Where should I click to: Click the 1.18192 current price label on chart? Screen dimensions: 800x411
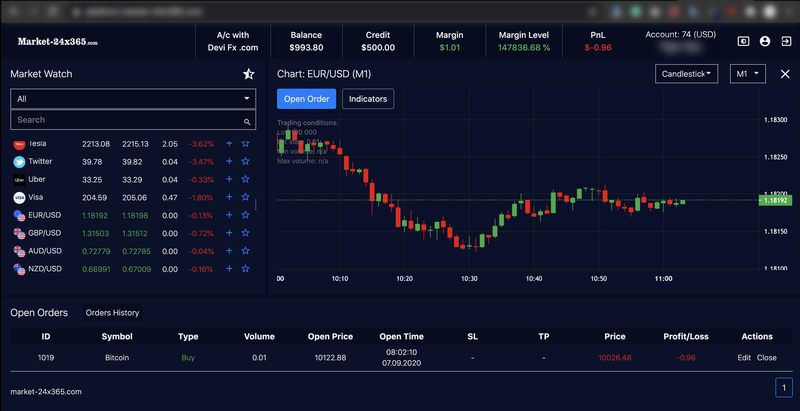pos(776,201)
